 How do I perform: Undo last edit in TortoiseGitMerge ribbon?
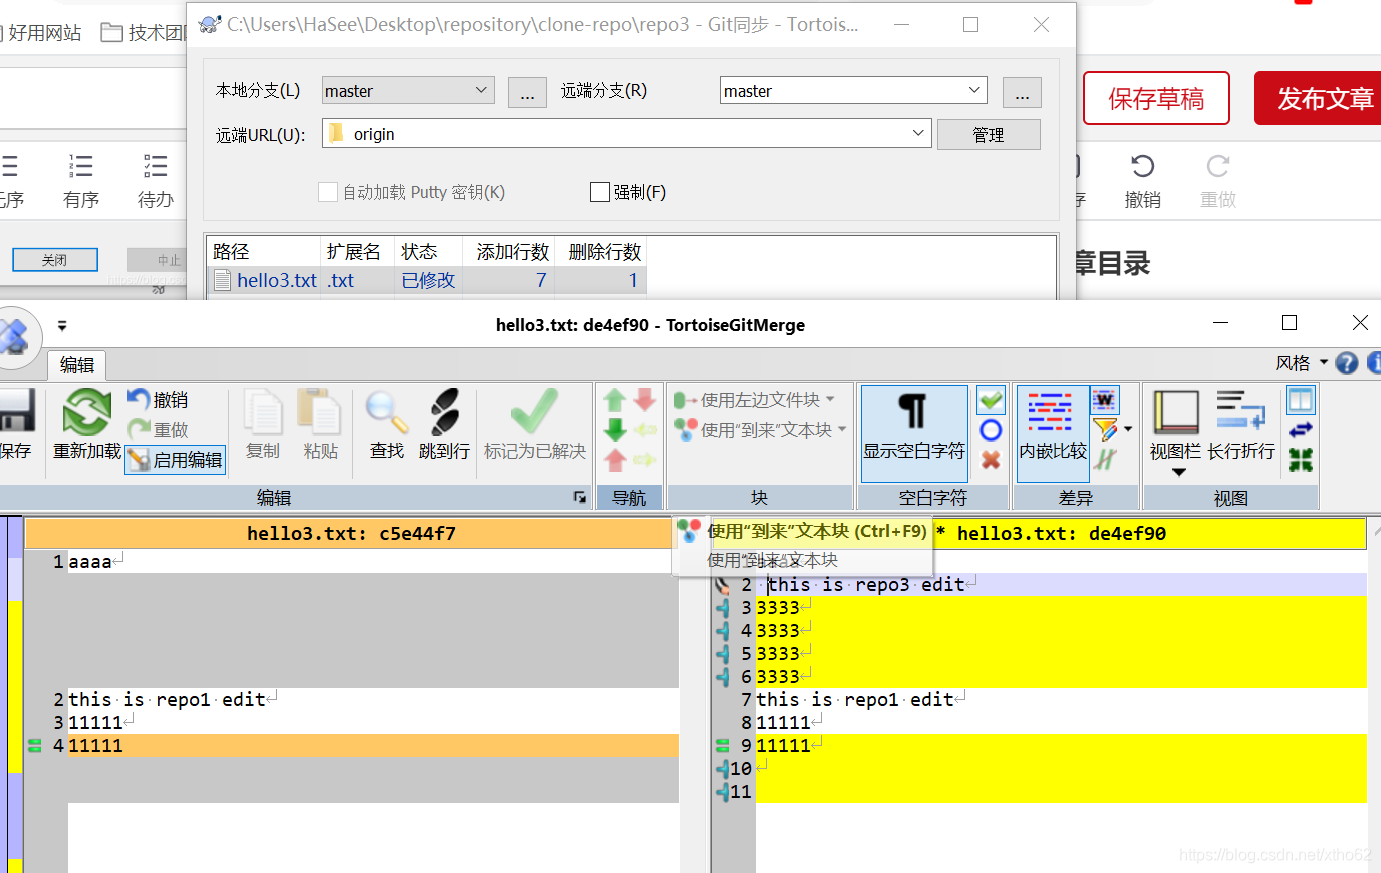point(158,400)
